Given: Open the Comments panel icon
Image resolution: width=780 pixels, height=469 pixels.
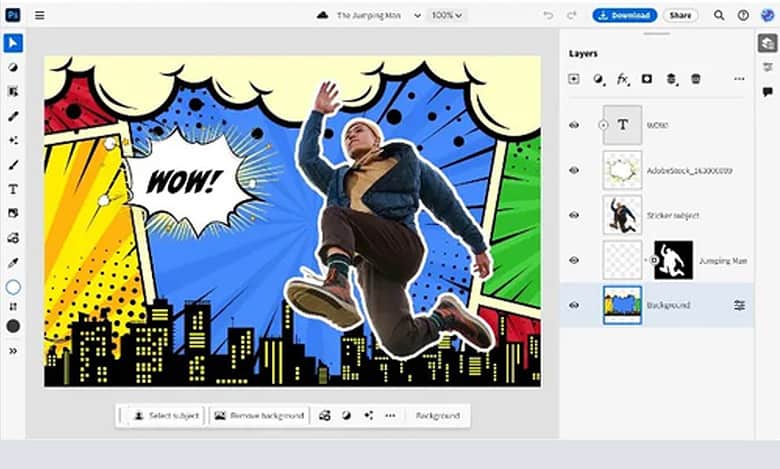Looking at the screenshot, I should coord(768,92).
